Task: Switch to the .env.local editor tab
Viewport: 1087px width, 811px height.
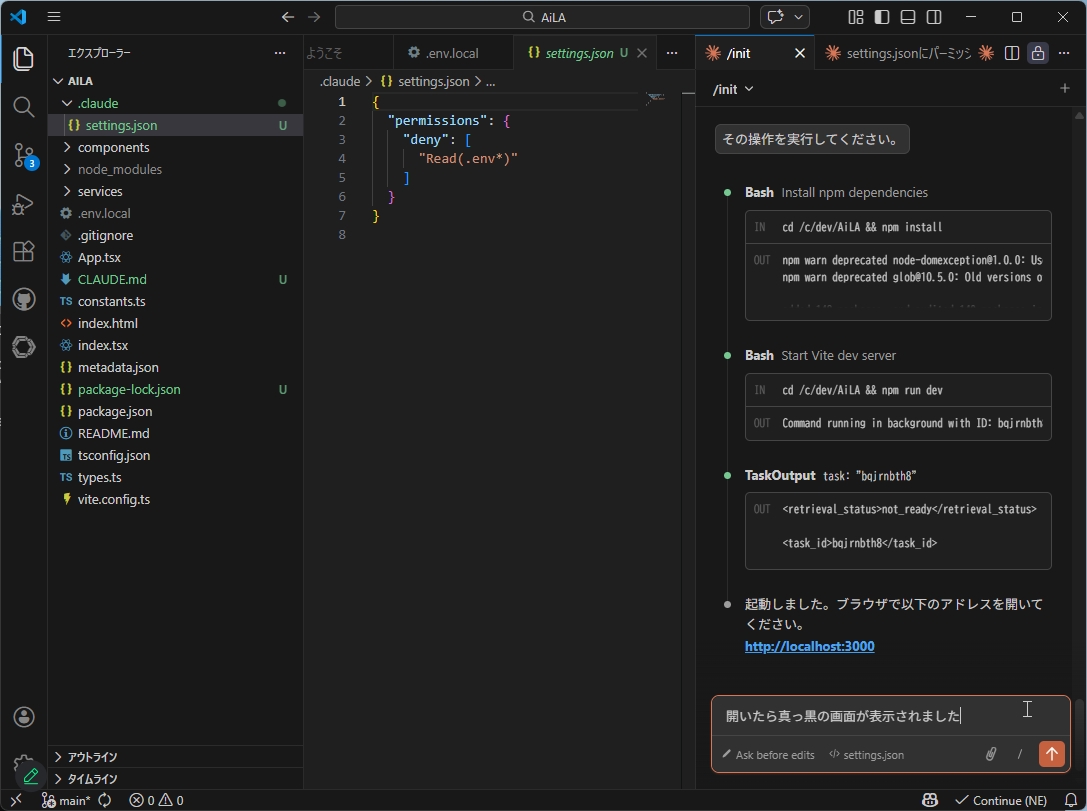Action: pos(450,53)
